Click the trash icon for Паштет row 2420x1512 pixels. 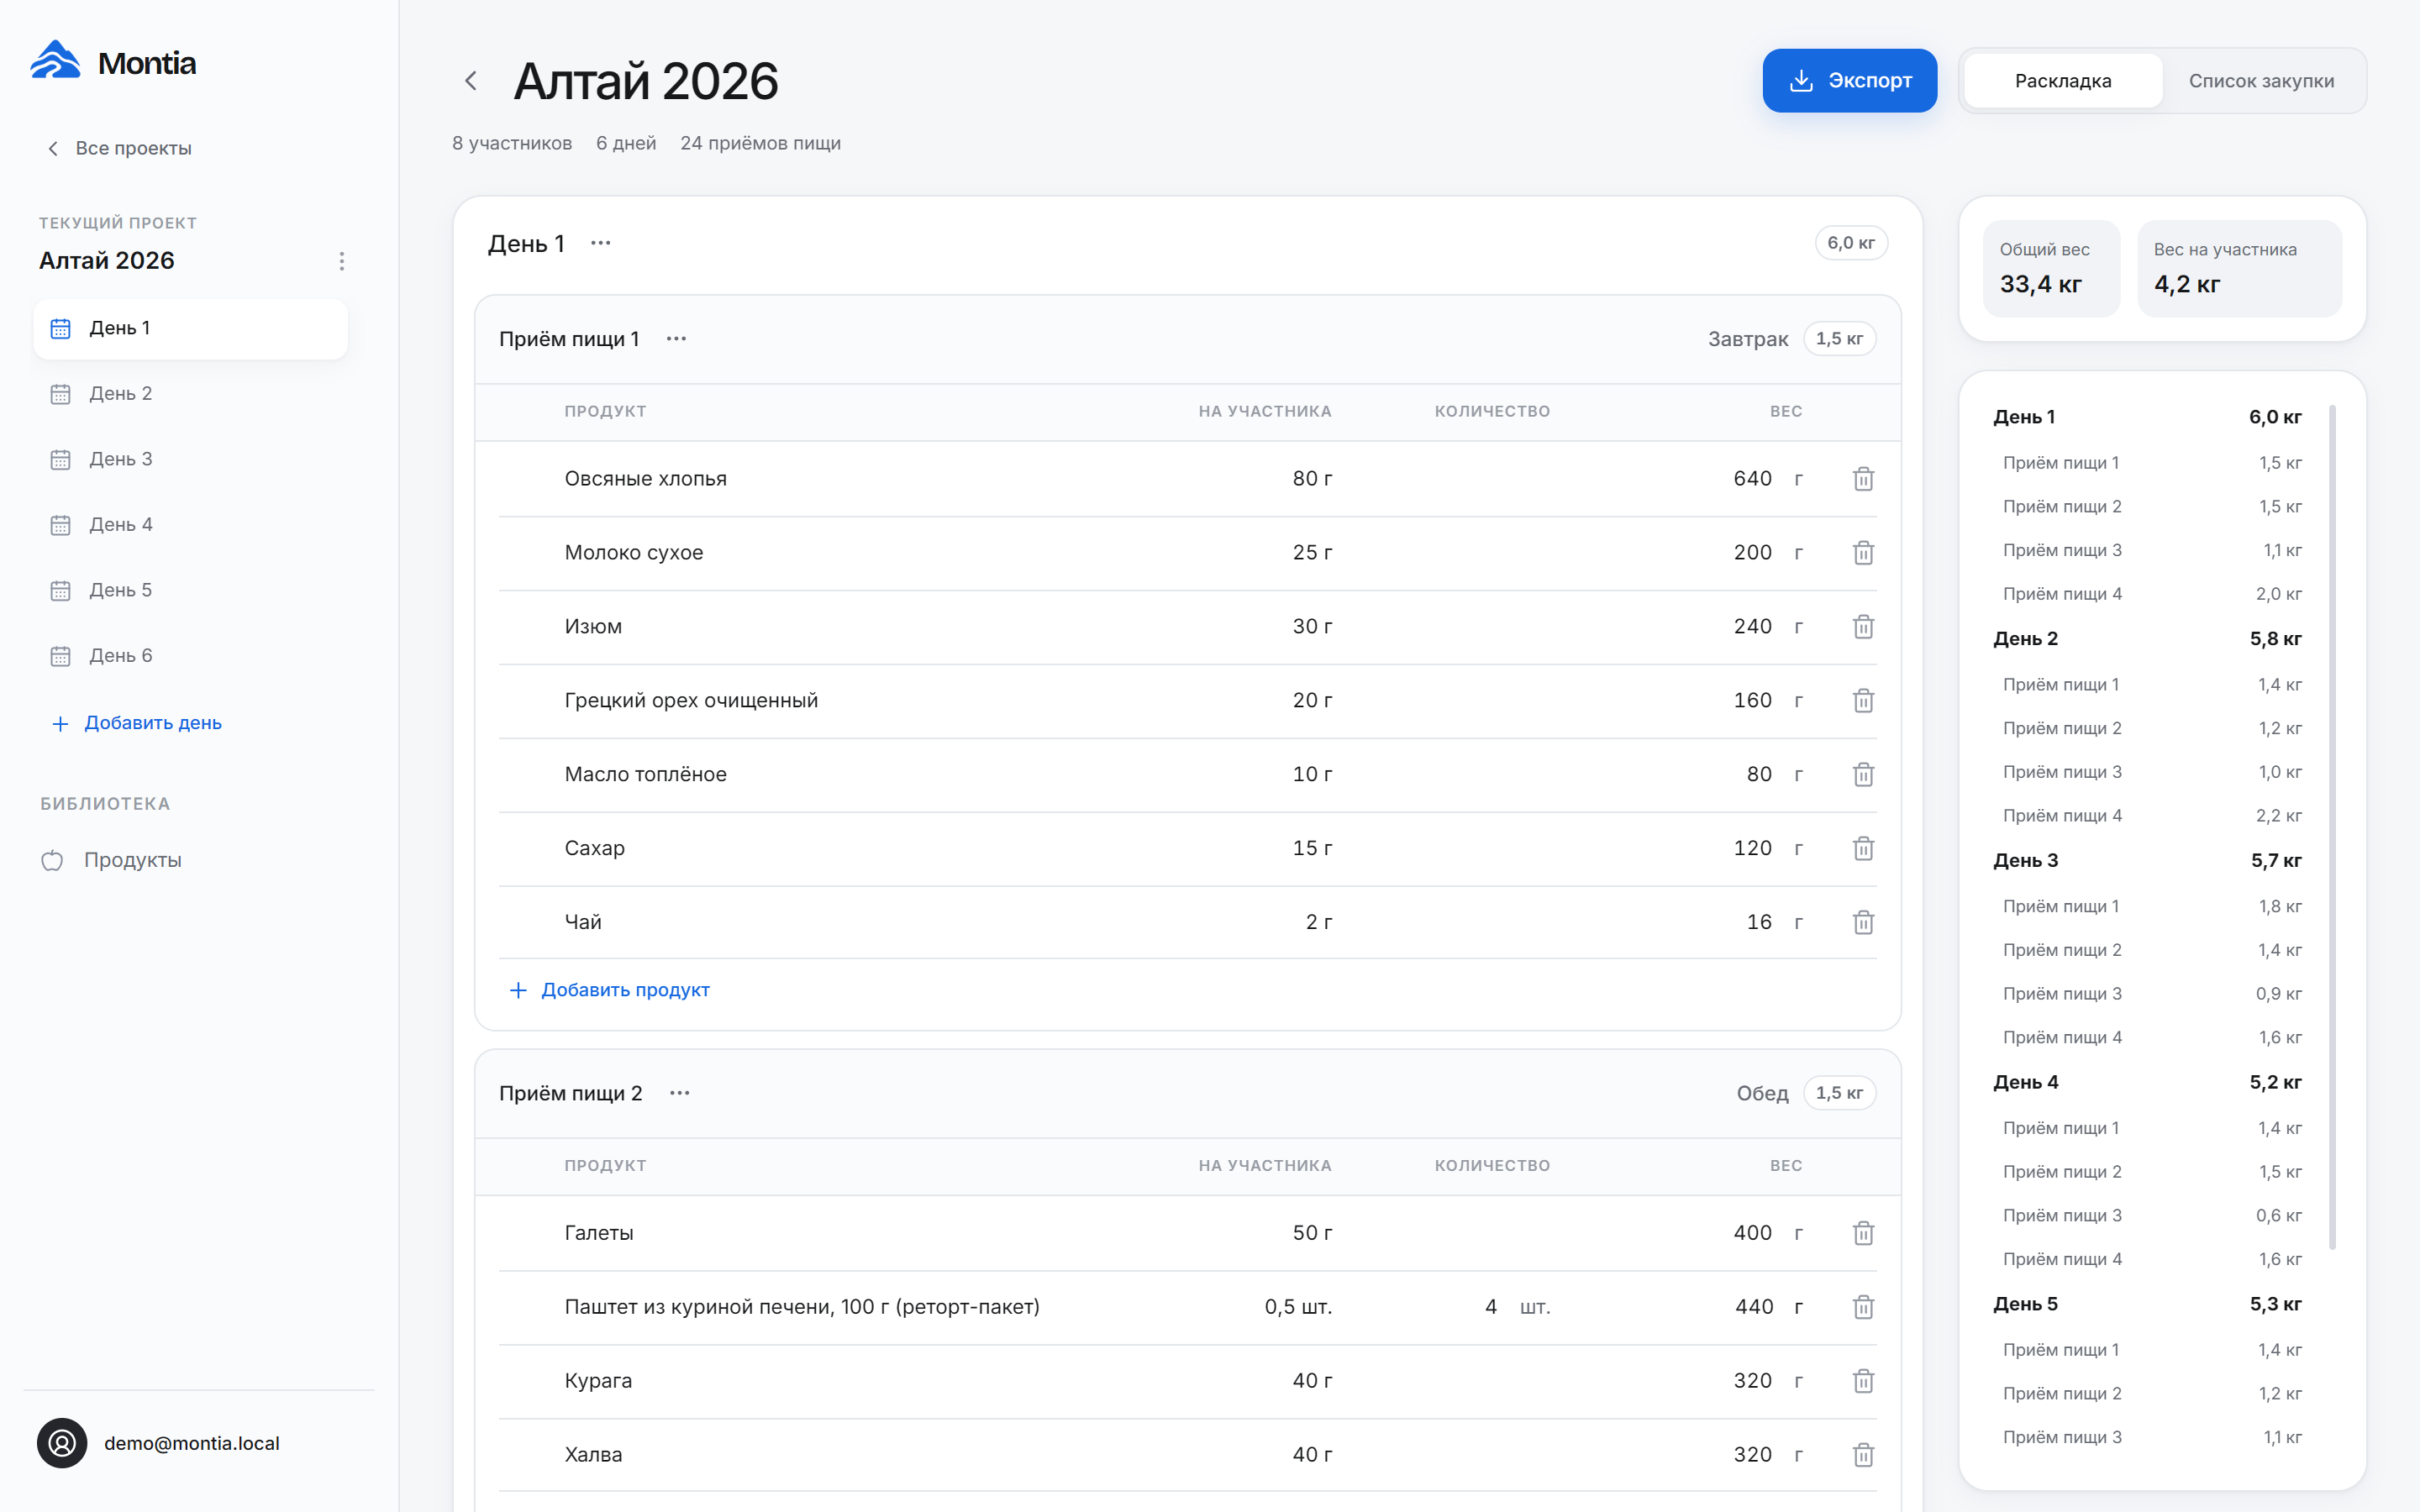(x=1862, y=1307)
